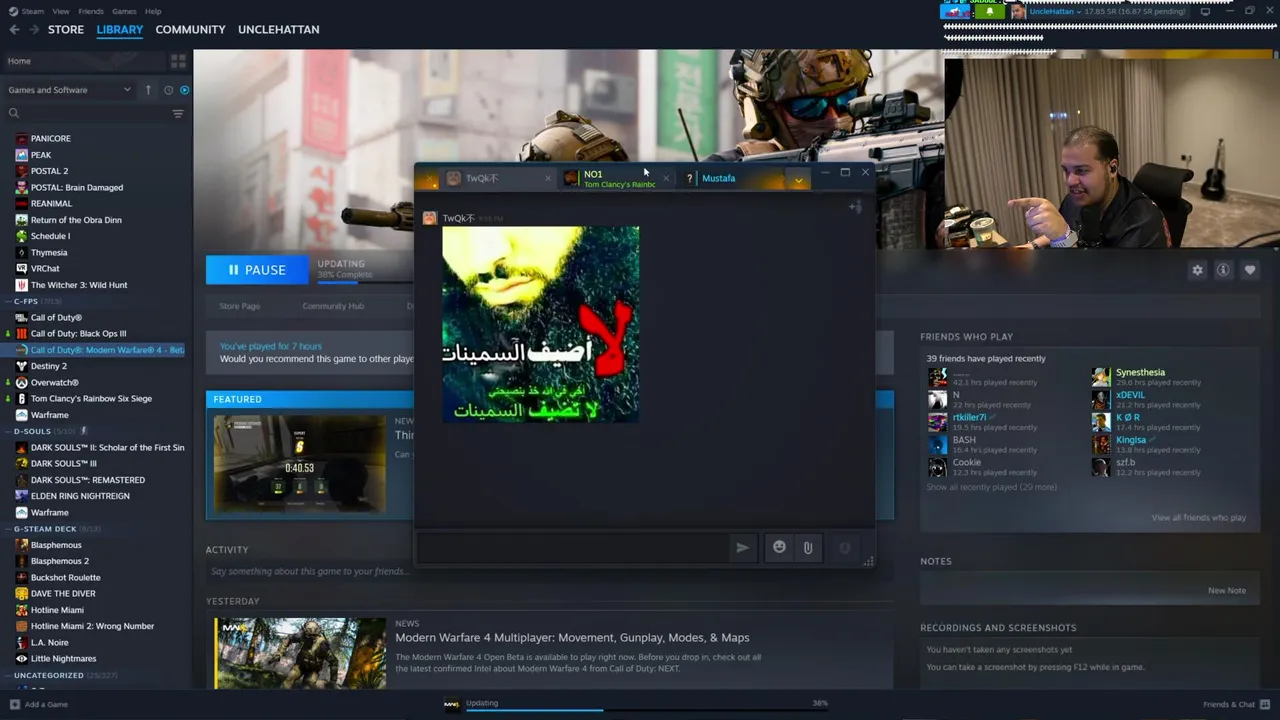Open the emoticon picker in chat
Screen dimensions: 1280x720
pyautogui.click(x=779, y=547)
